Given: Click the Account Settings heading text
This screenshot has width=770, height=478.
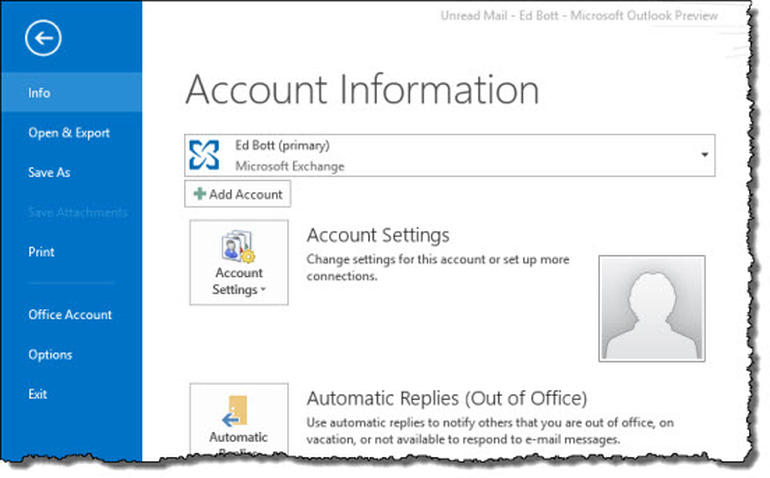Looking at the screenshot, I should point(378,235).
